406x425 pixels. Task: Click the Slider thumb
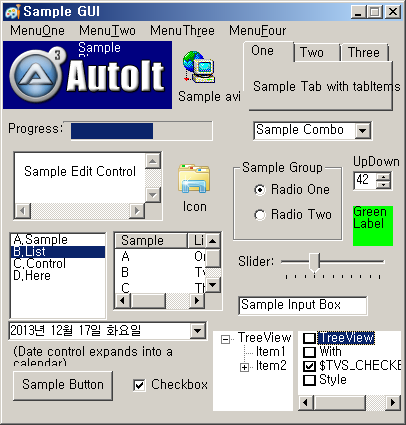click(x=314, y=262)
